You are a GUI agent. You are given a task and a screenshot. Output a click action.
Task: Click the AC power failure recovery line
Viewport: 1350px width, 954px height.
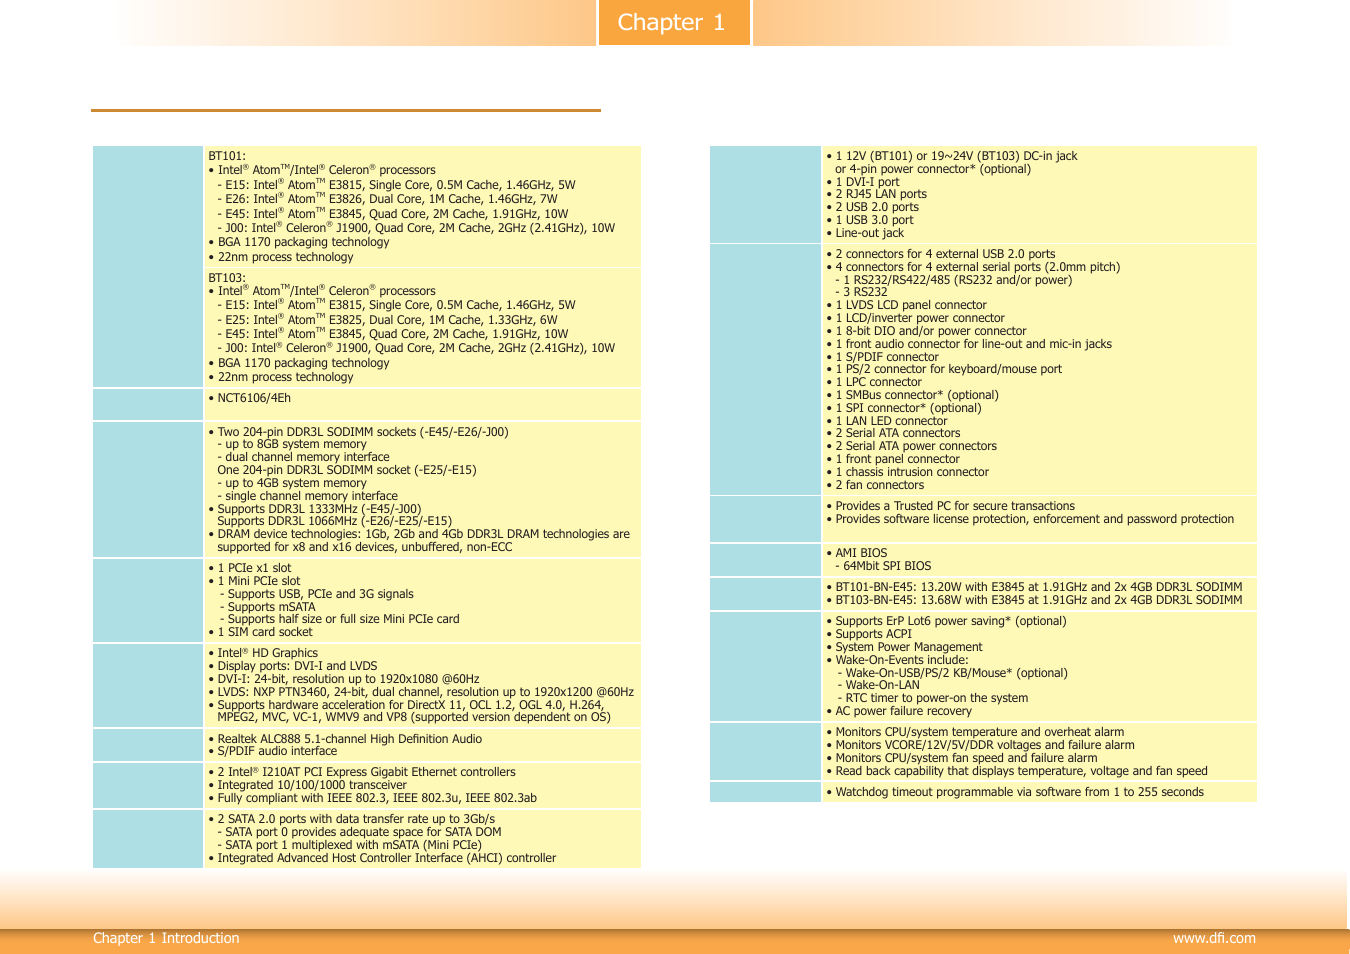click(x=899, y=711)
